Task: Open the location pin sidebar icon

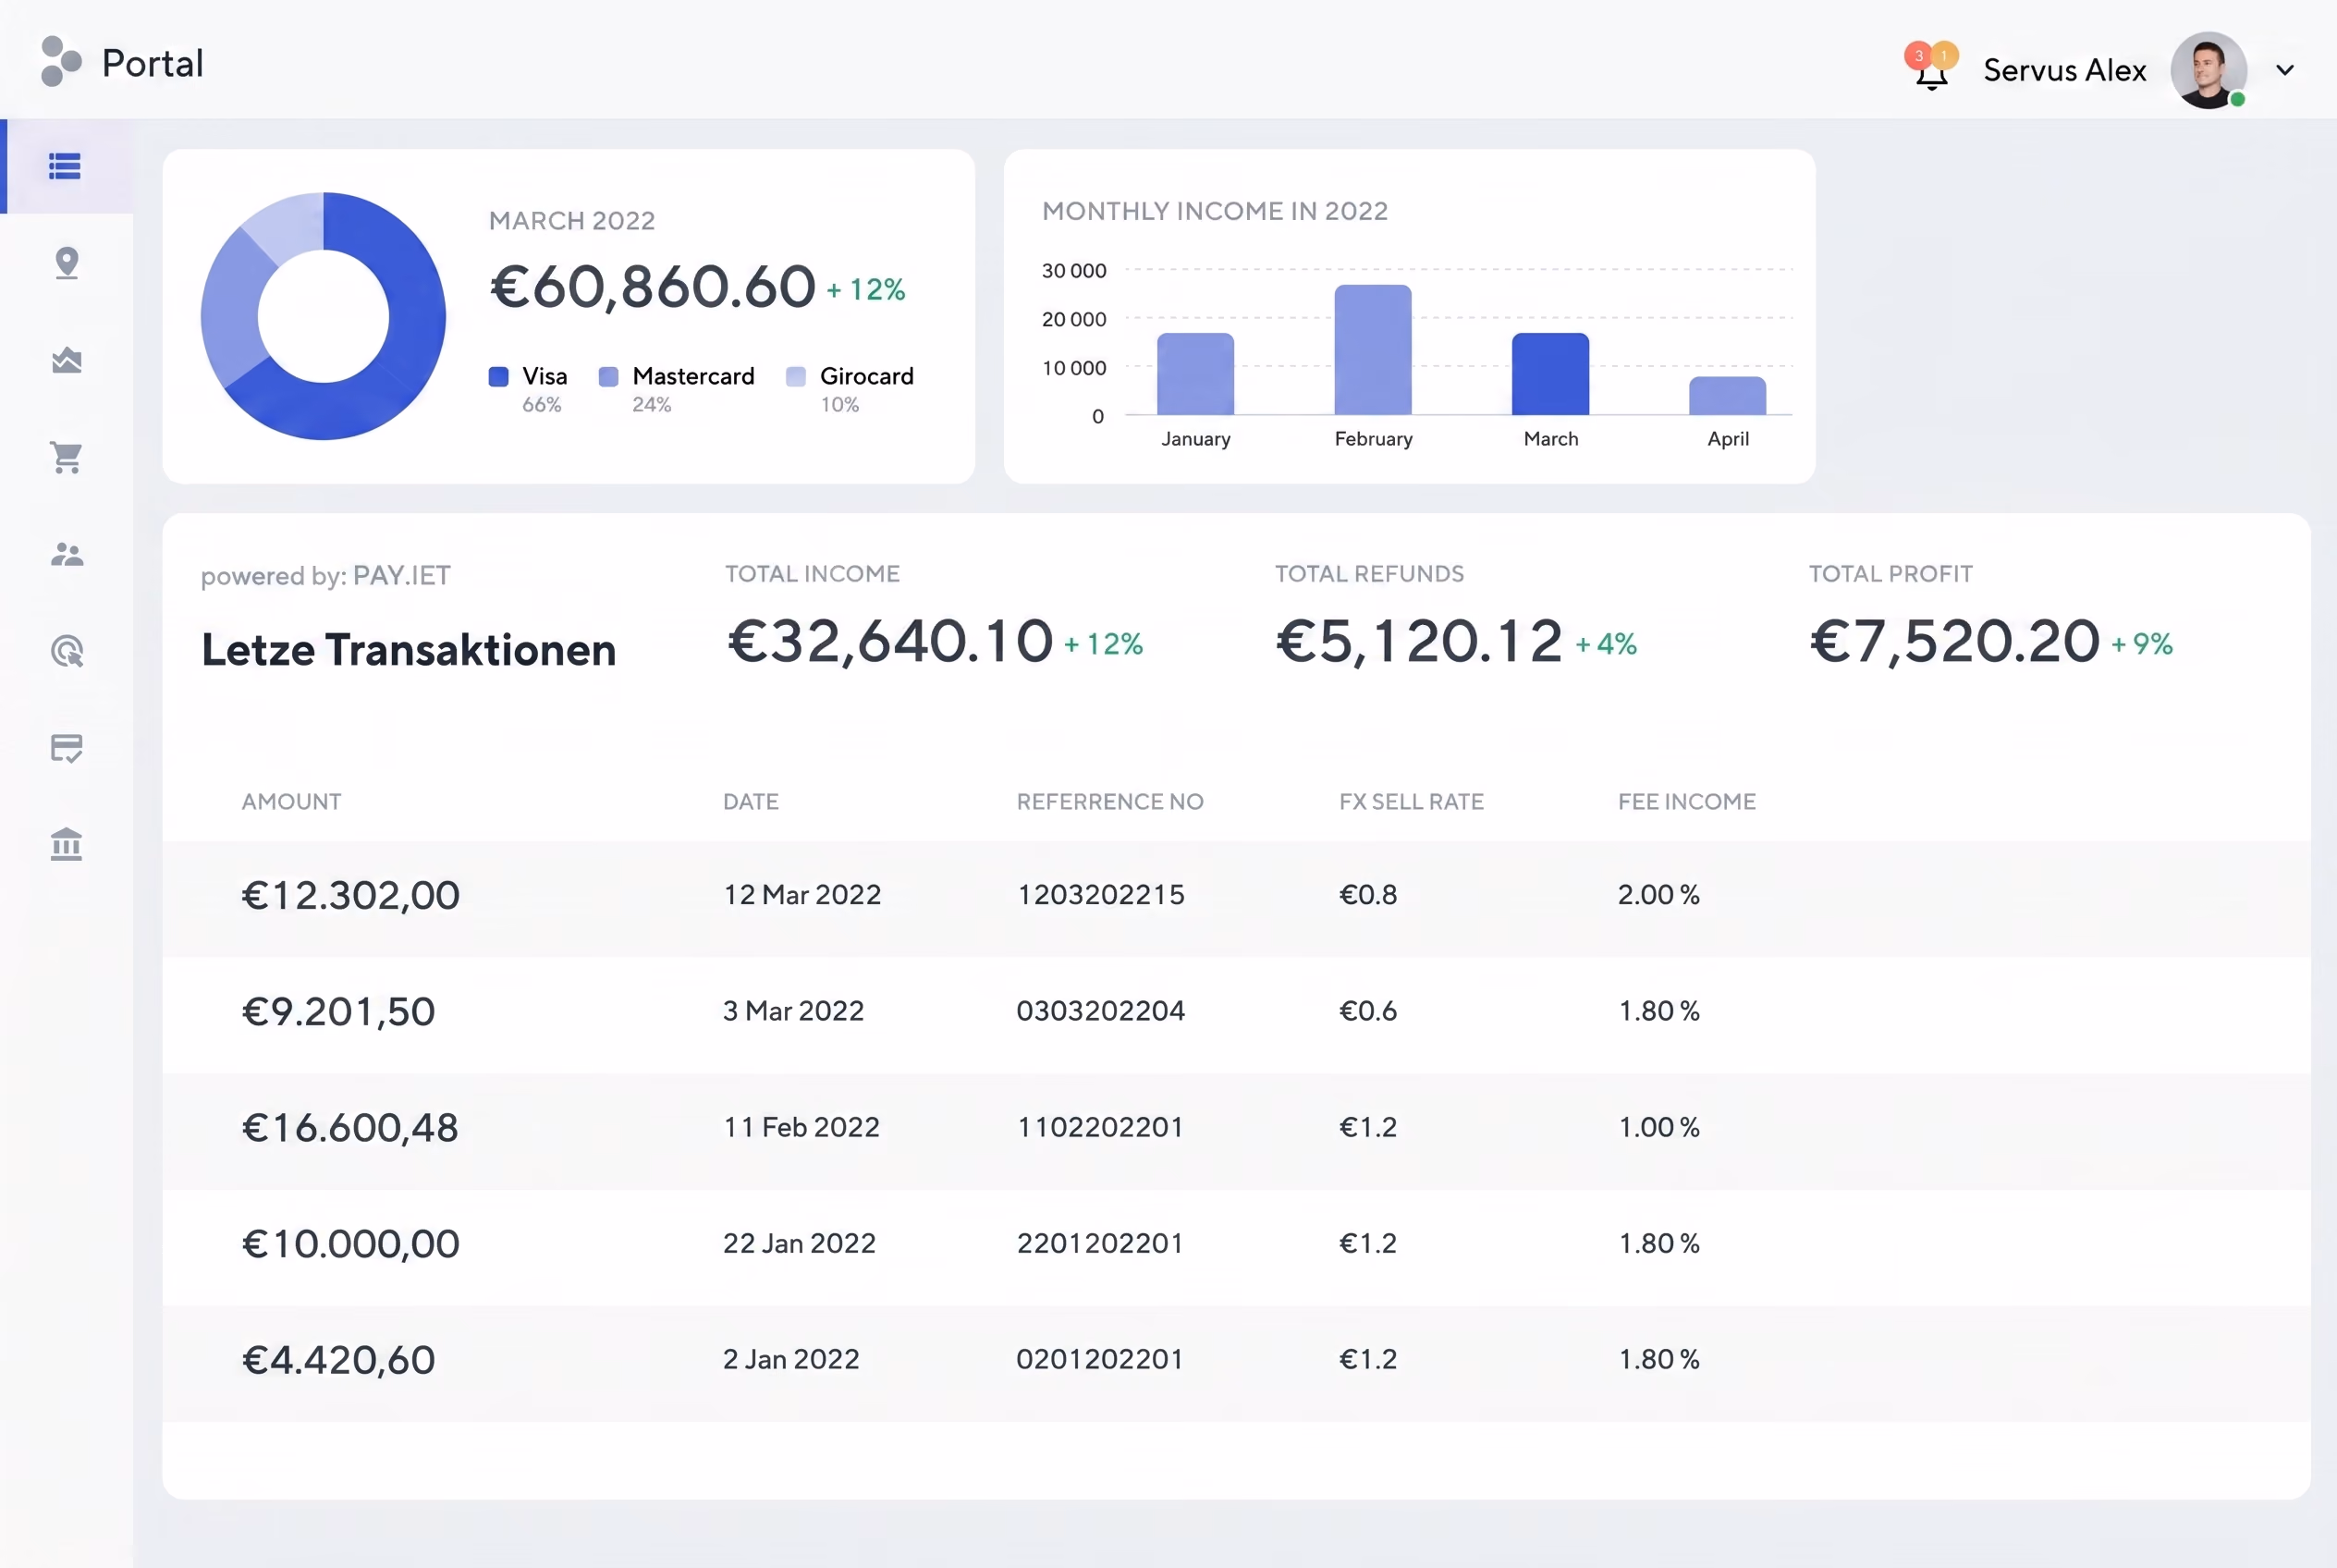Action: point(67,263)
